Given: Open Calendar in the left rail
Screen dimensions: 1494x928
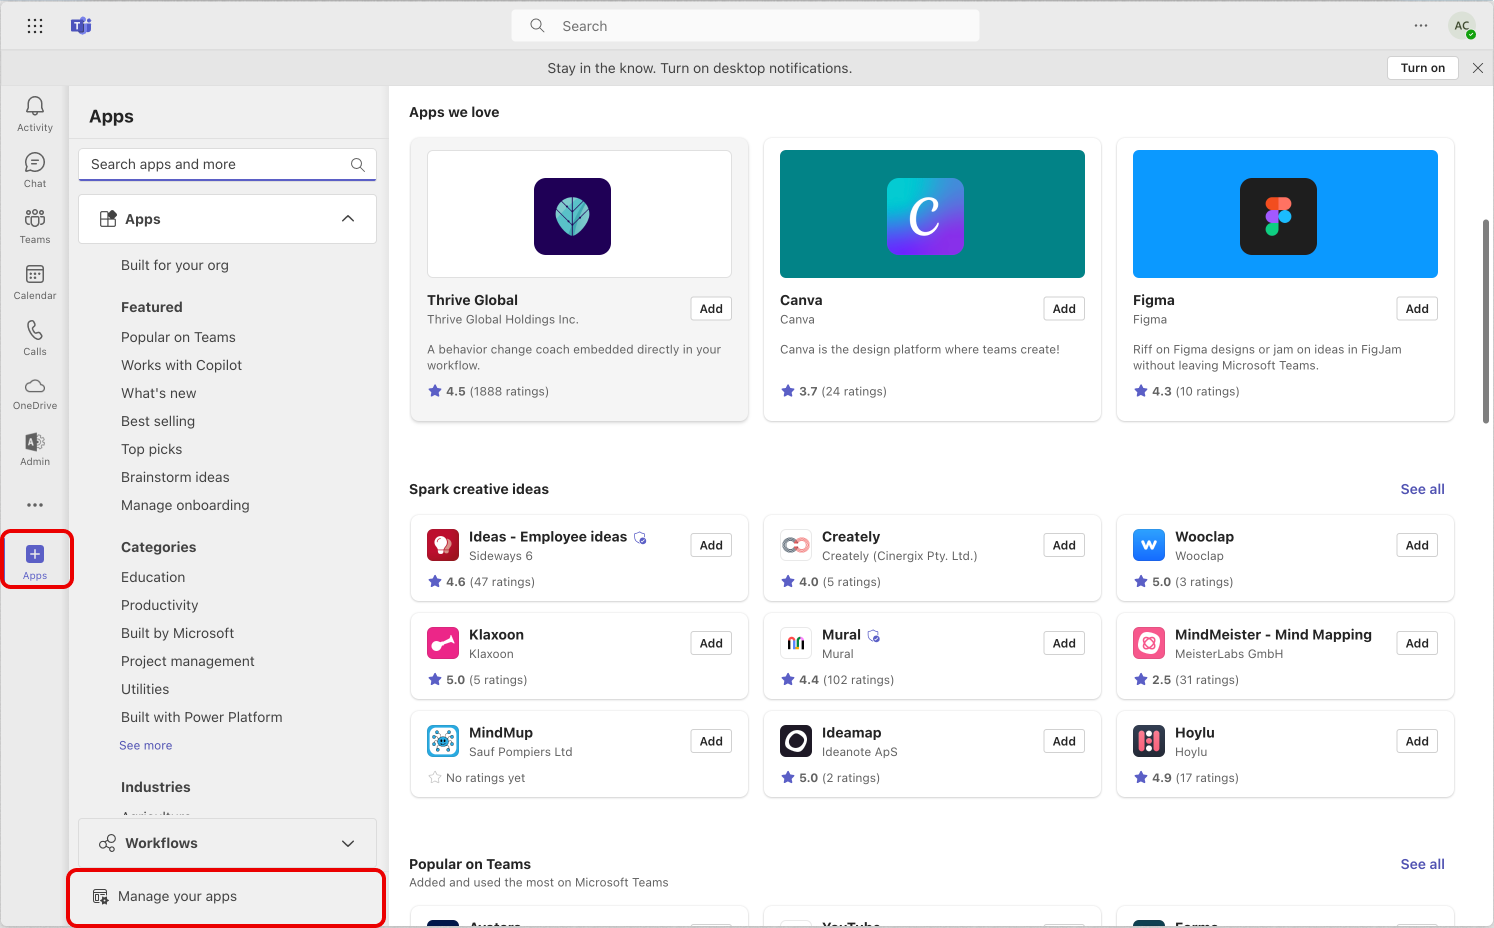Looking at the screenshot, I should (35, 281).
